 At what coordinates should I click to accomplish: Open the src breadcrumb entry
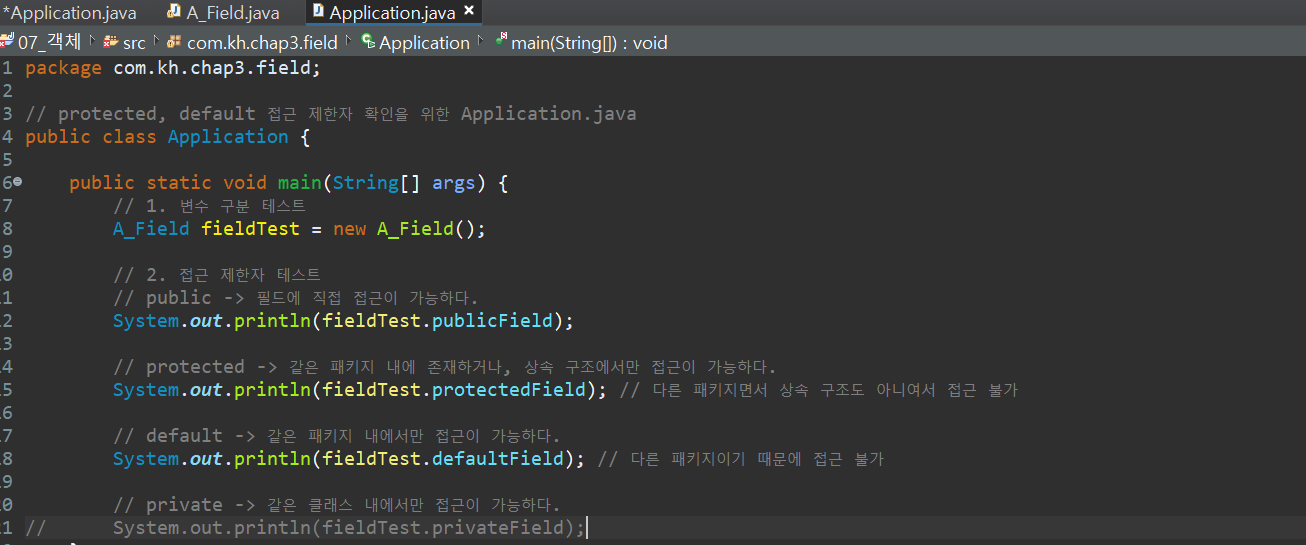coord(134,42)
